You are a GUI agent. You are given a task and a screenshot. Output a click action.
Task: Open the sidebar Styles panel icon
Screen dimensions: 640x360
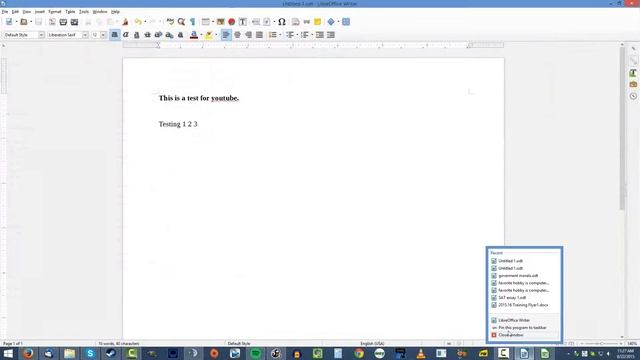tap(633, 73)
